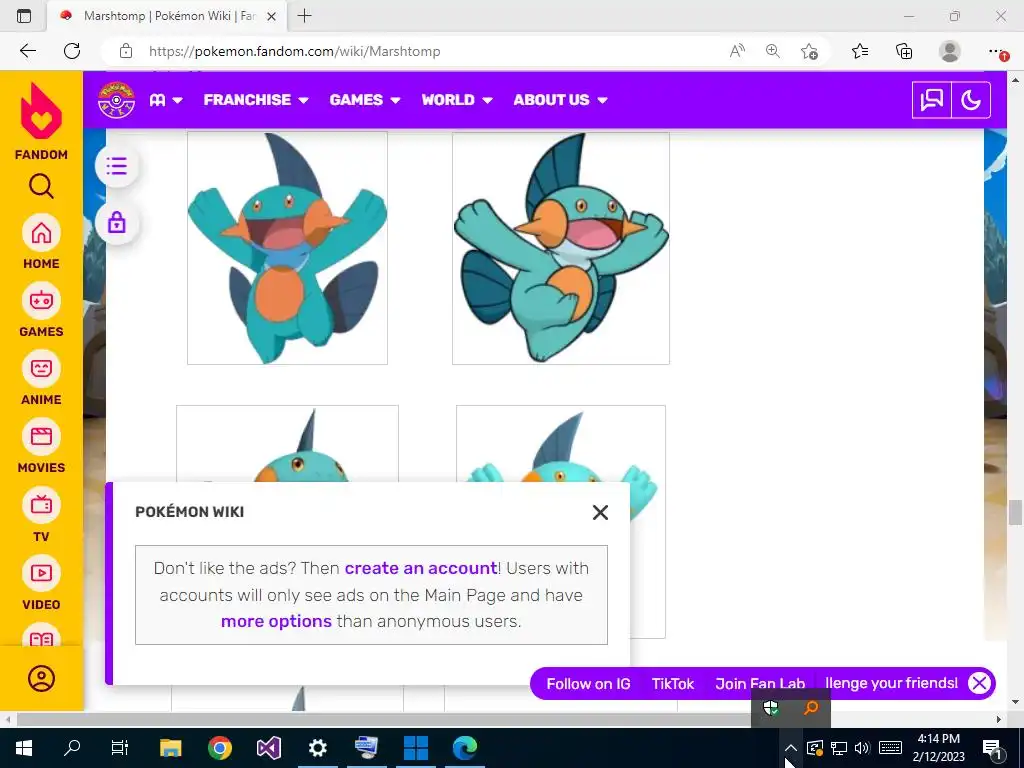This screenshot has width=1024, height=768.
Task: Open the third Marshtomp image with single fin
Action: [287, 444]
